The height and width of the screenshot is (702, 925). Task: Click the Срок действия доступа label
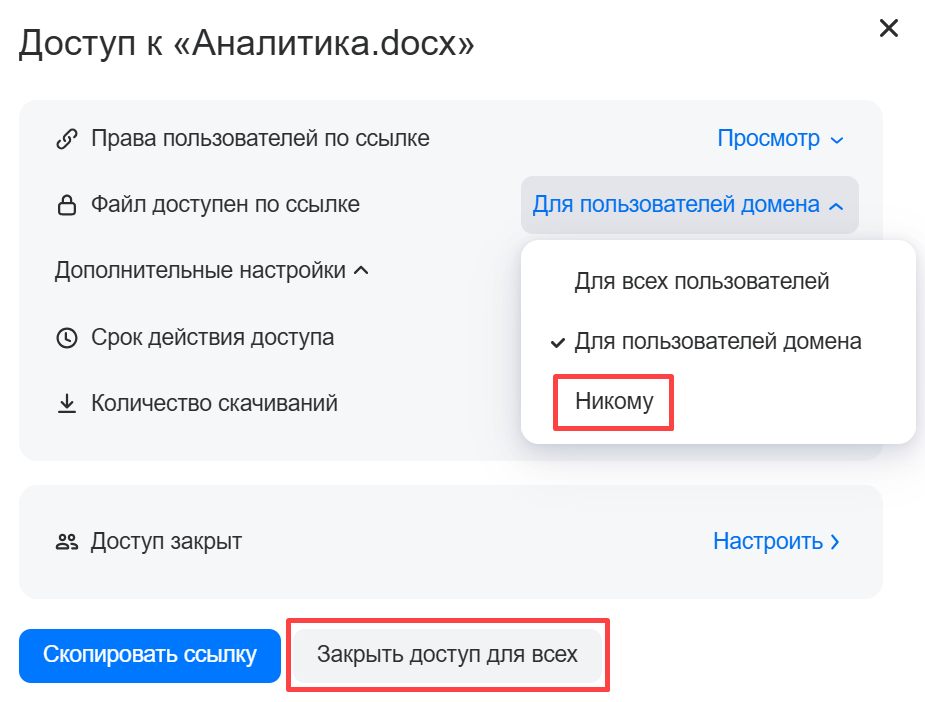[212, 338]
